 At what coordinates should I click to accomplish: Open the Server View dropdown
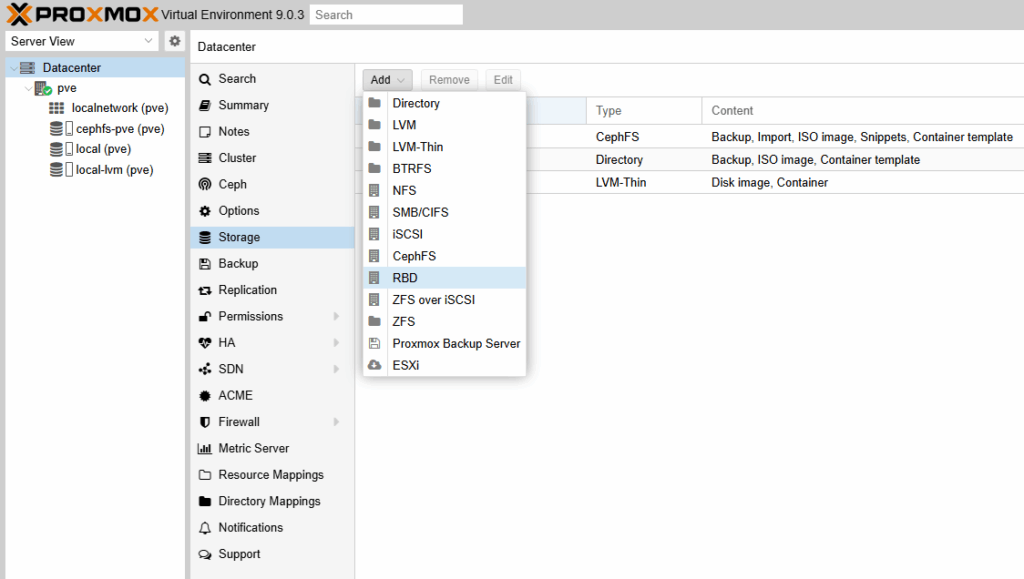point(82,41)
